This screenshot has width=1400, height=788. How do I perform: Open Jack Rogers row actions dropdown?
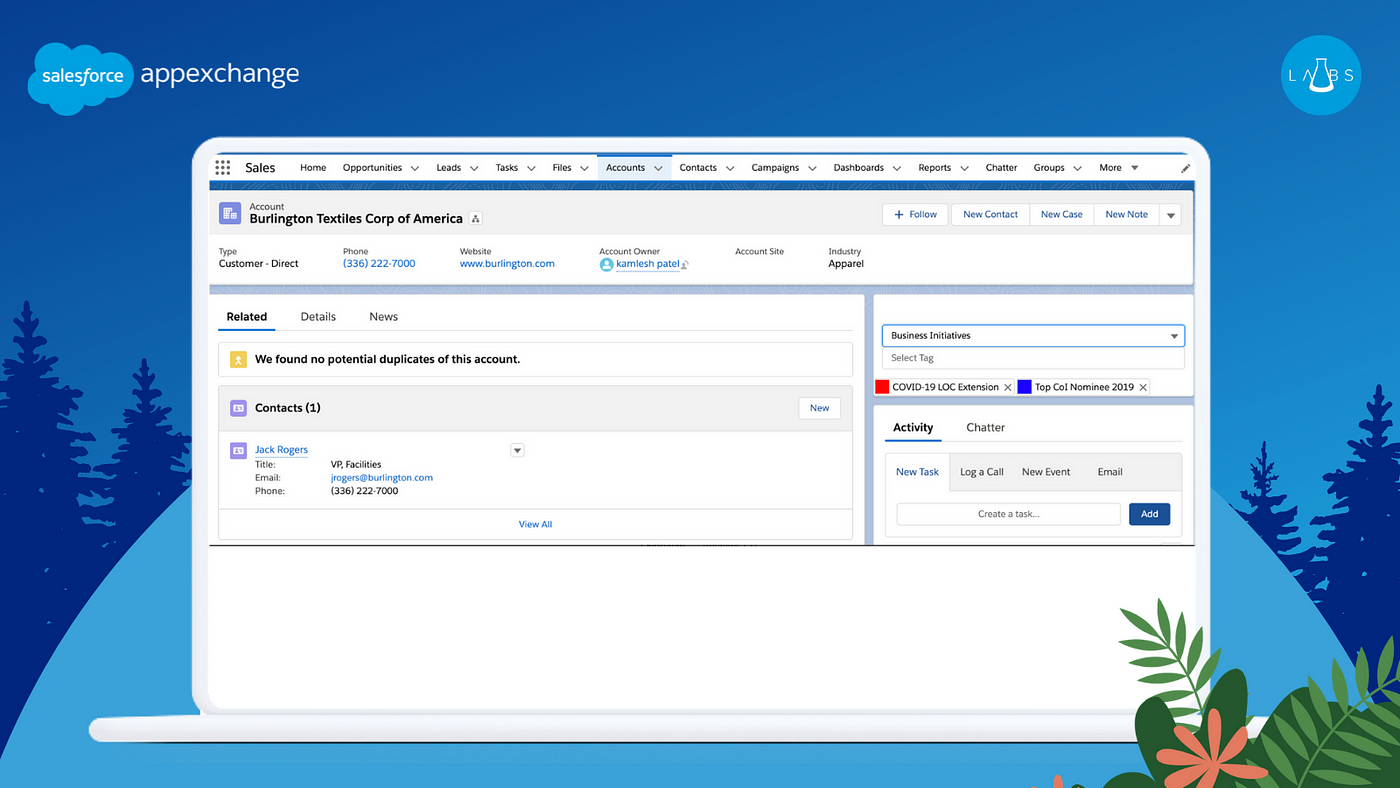[x=517, y=450]
